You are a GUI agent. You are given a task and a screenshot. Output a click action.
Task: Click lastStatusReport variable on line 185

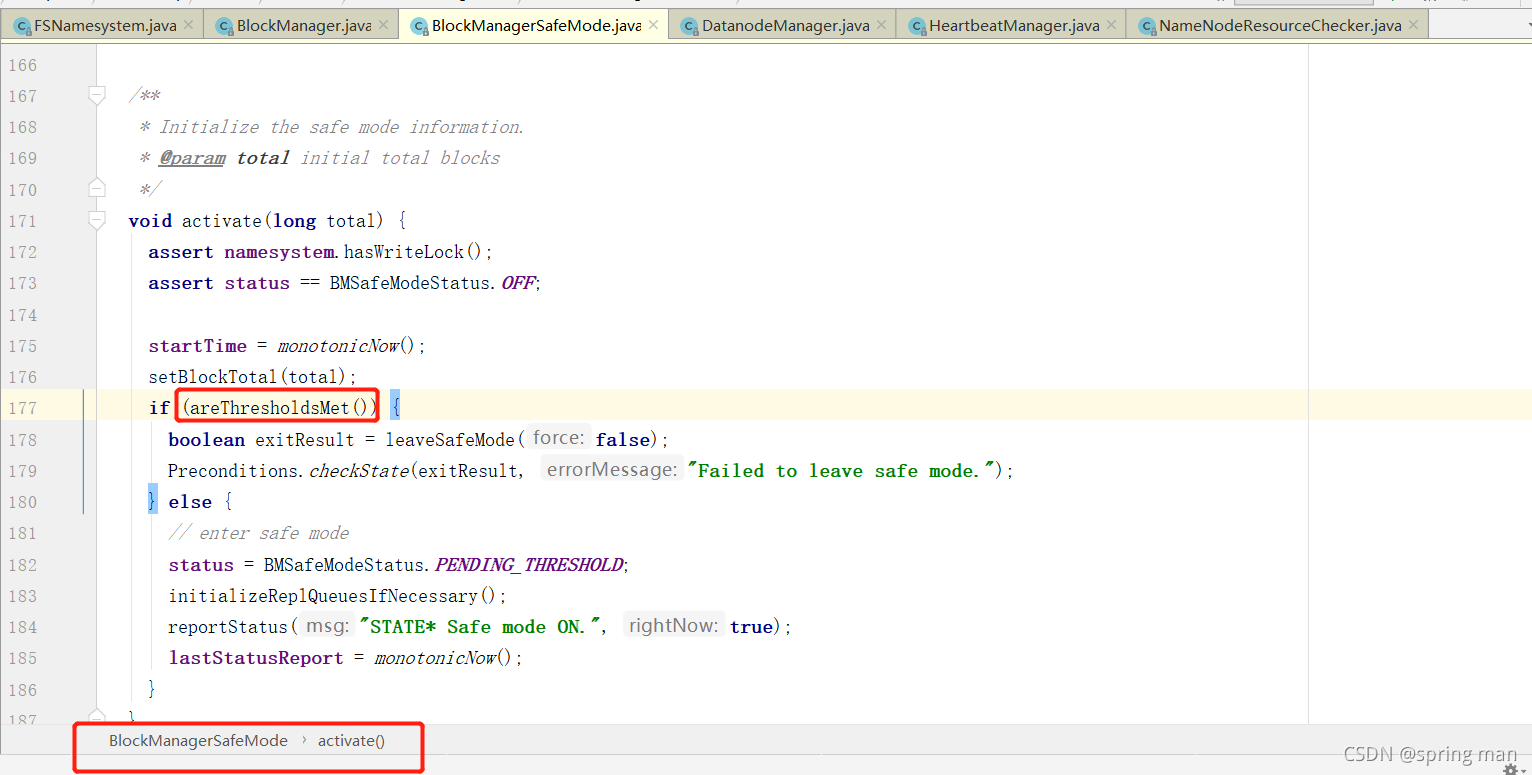255,658
